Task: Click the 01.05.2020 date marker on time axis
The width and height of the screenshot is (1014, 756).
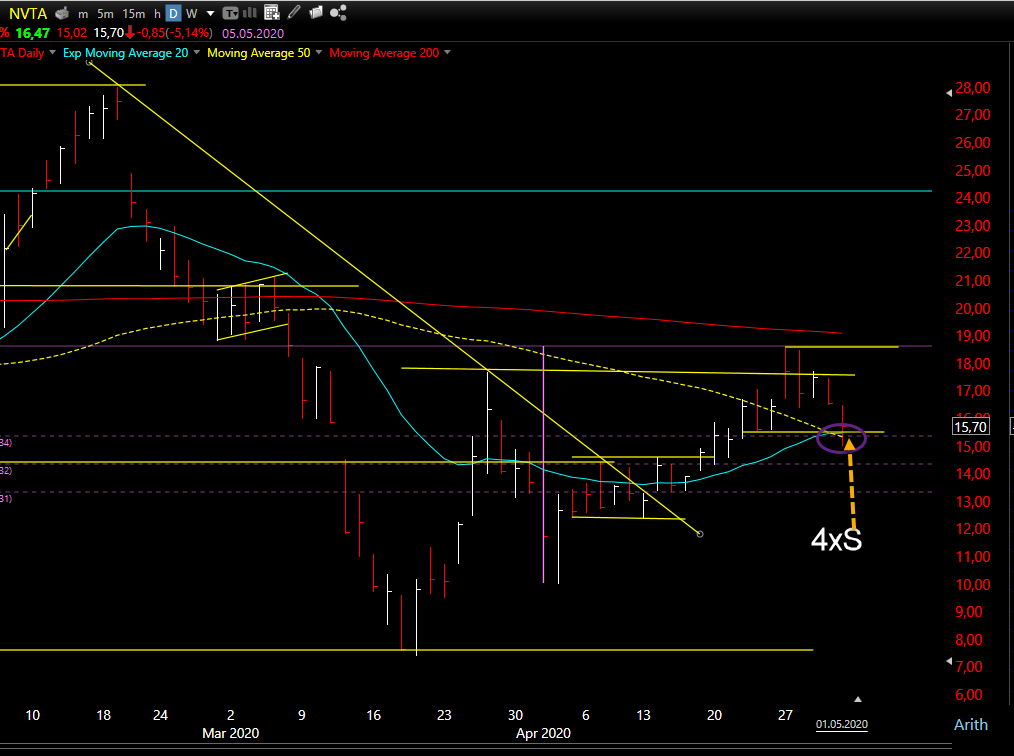Action: tap(841, 724)
